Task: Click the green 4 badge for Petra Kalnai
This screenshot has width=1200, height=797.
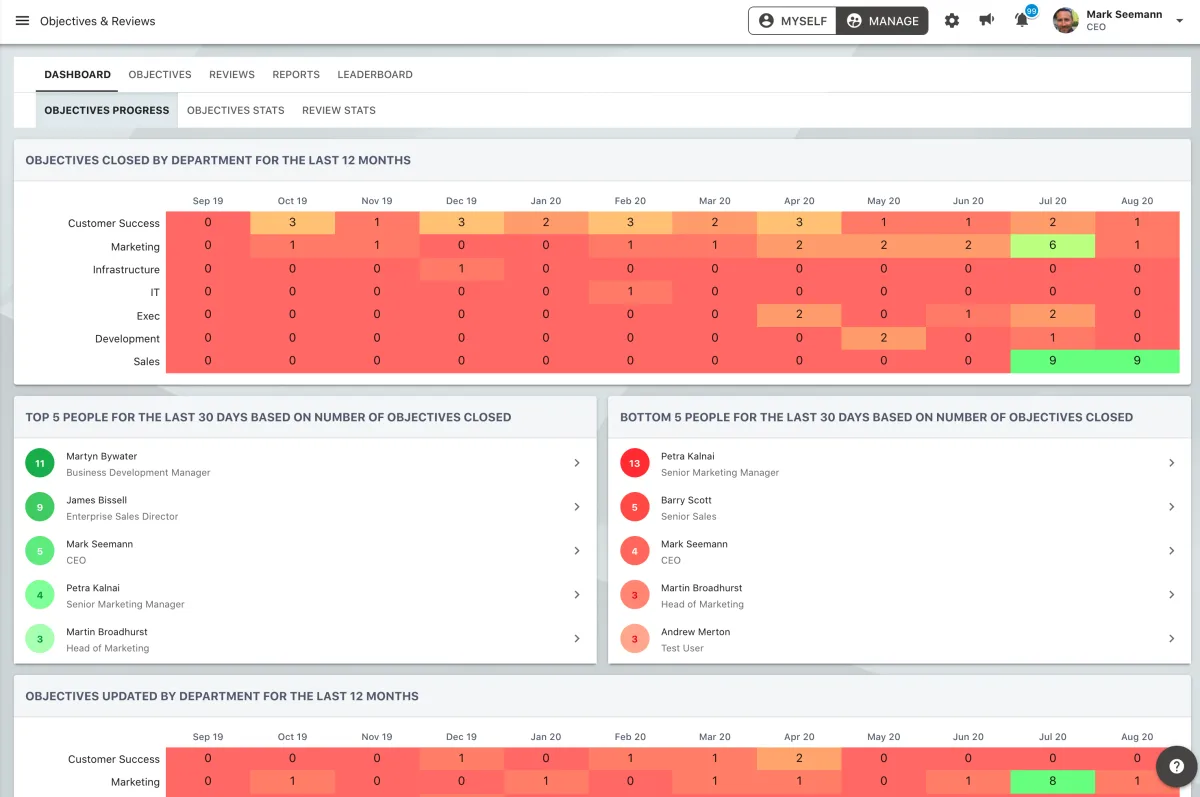Action: click(x=40, y=596)
